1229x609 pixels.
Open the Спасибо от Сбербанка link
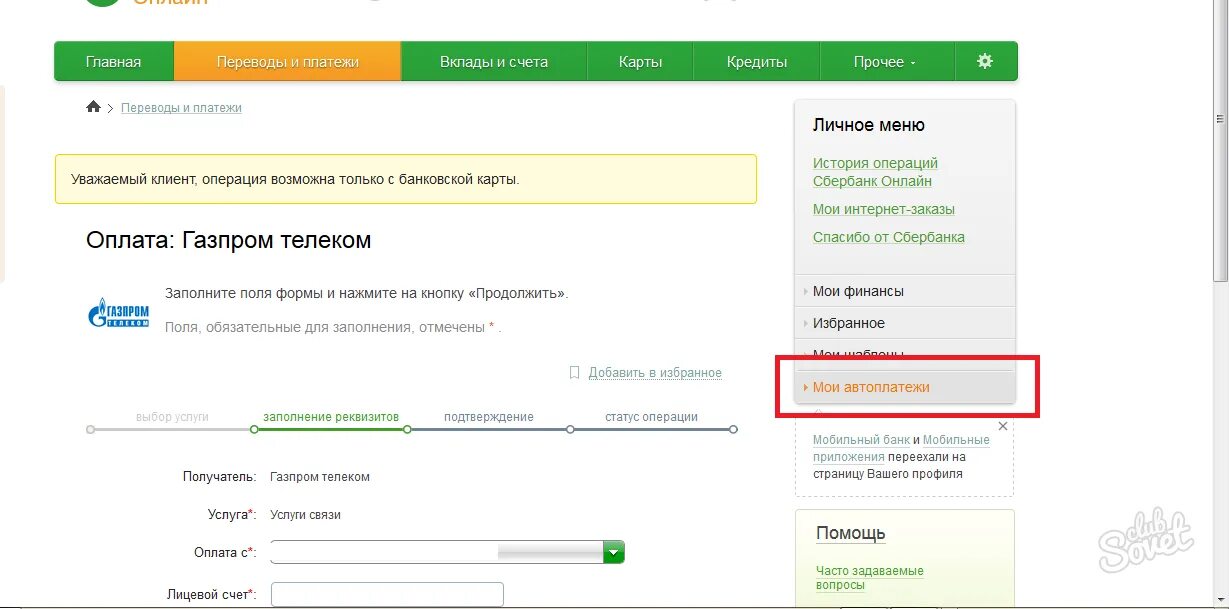click(x=889, y=237)
